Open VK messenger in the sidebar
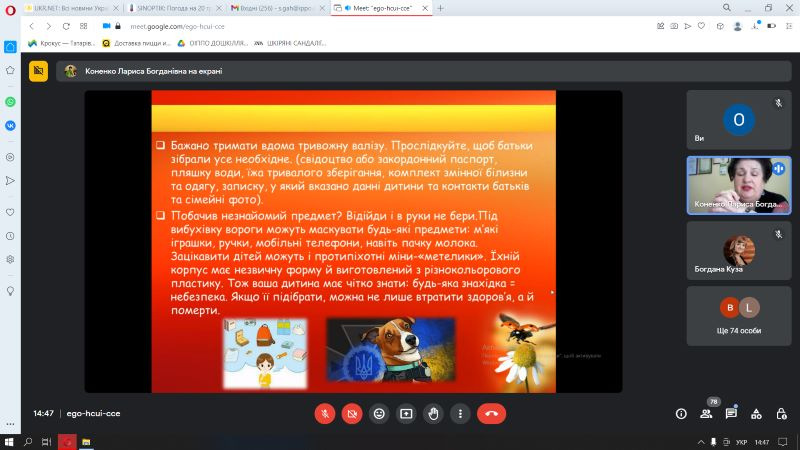The image size is (800, 450). (x=10, y=126)
